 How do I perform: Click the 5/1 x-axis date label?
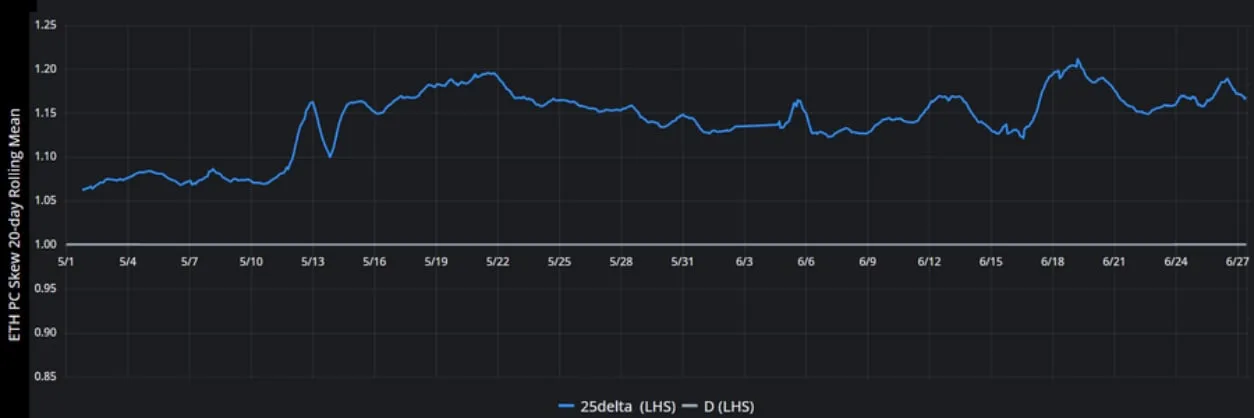point(67,261)
